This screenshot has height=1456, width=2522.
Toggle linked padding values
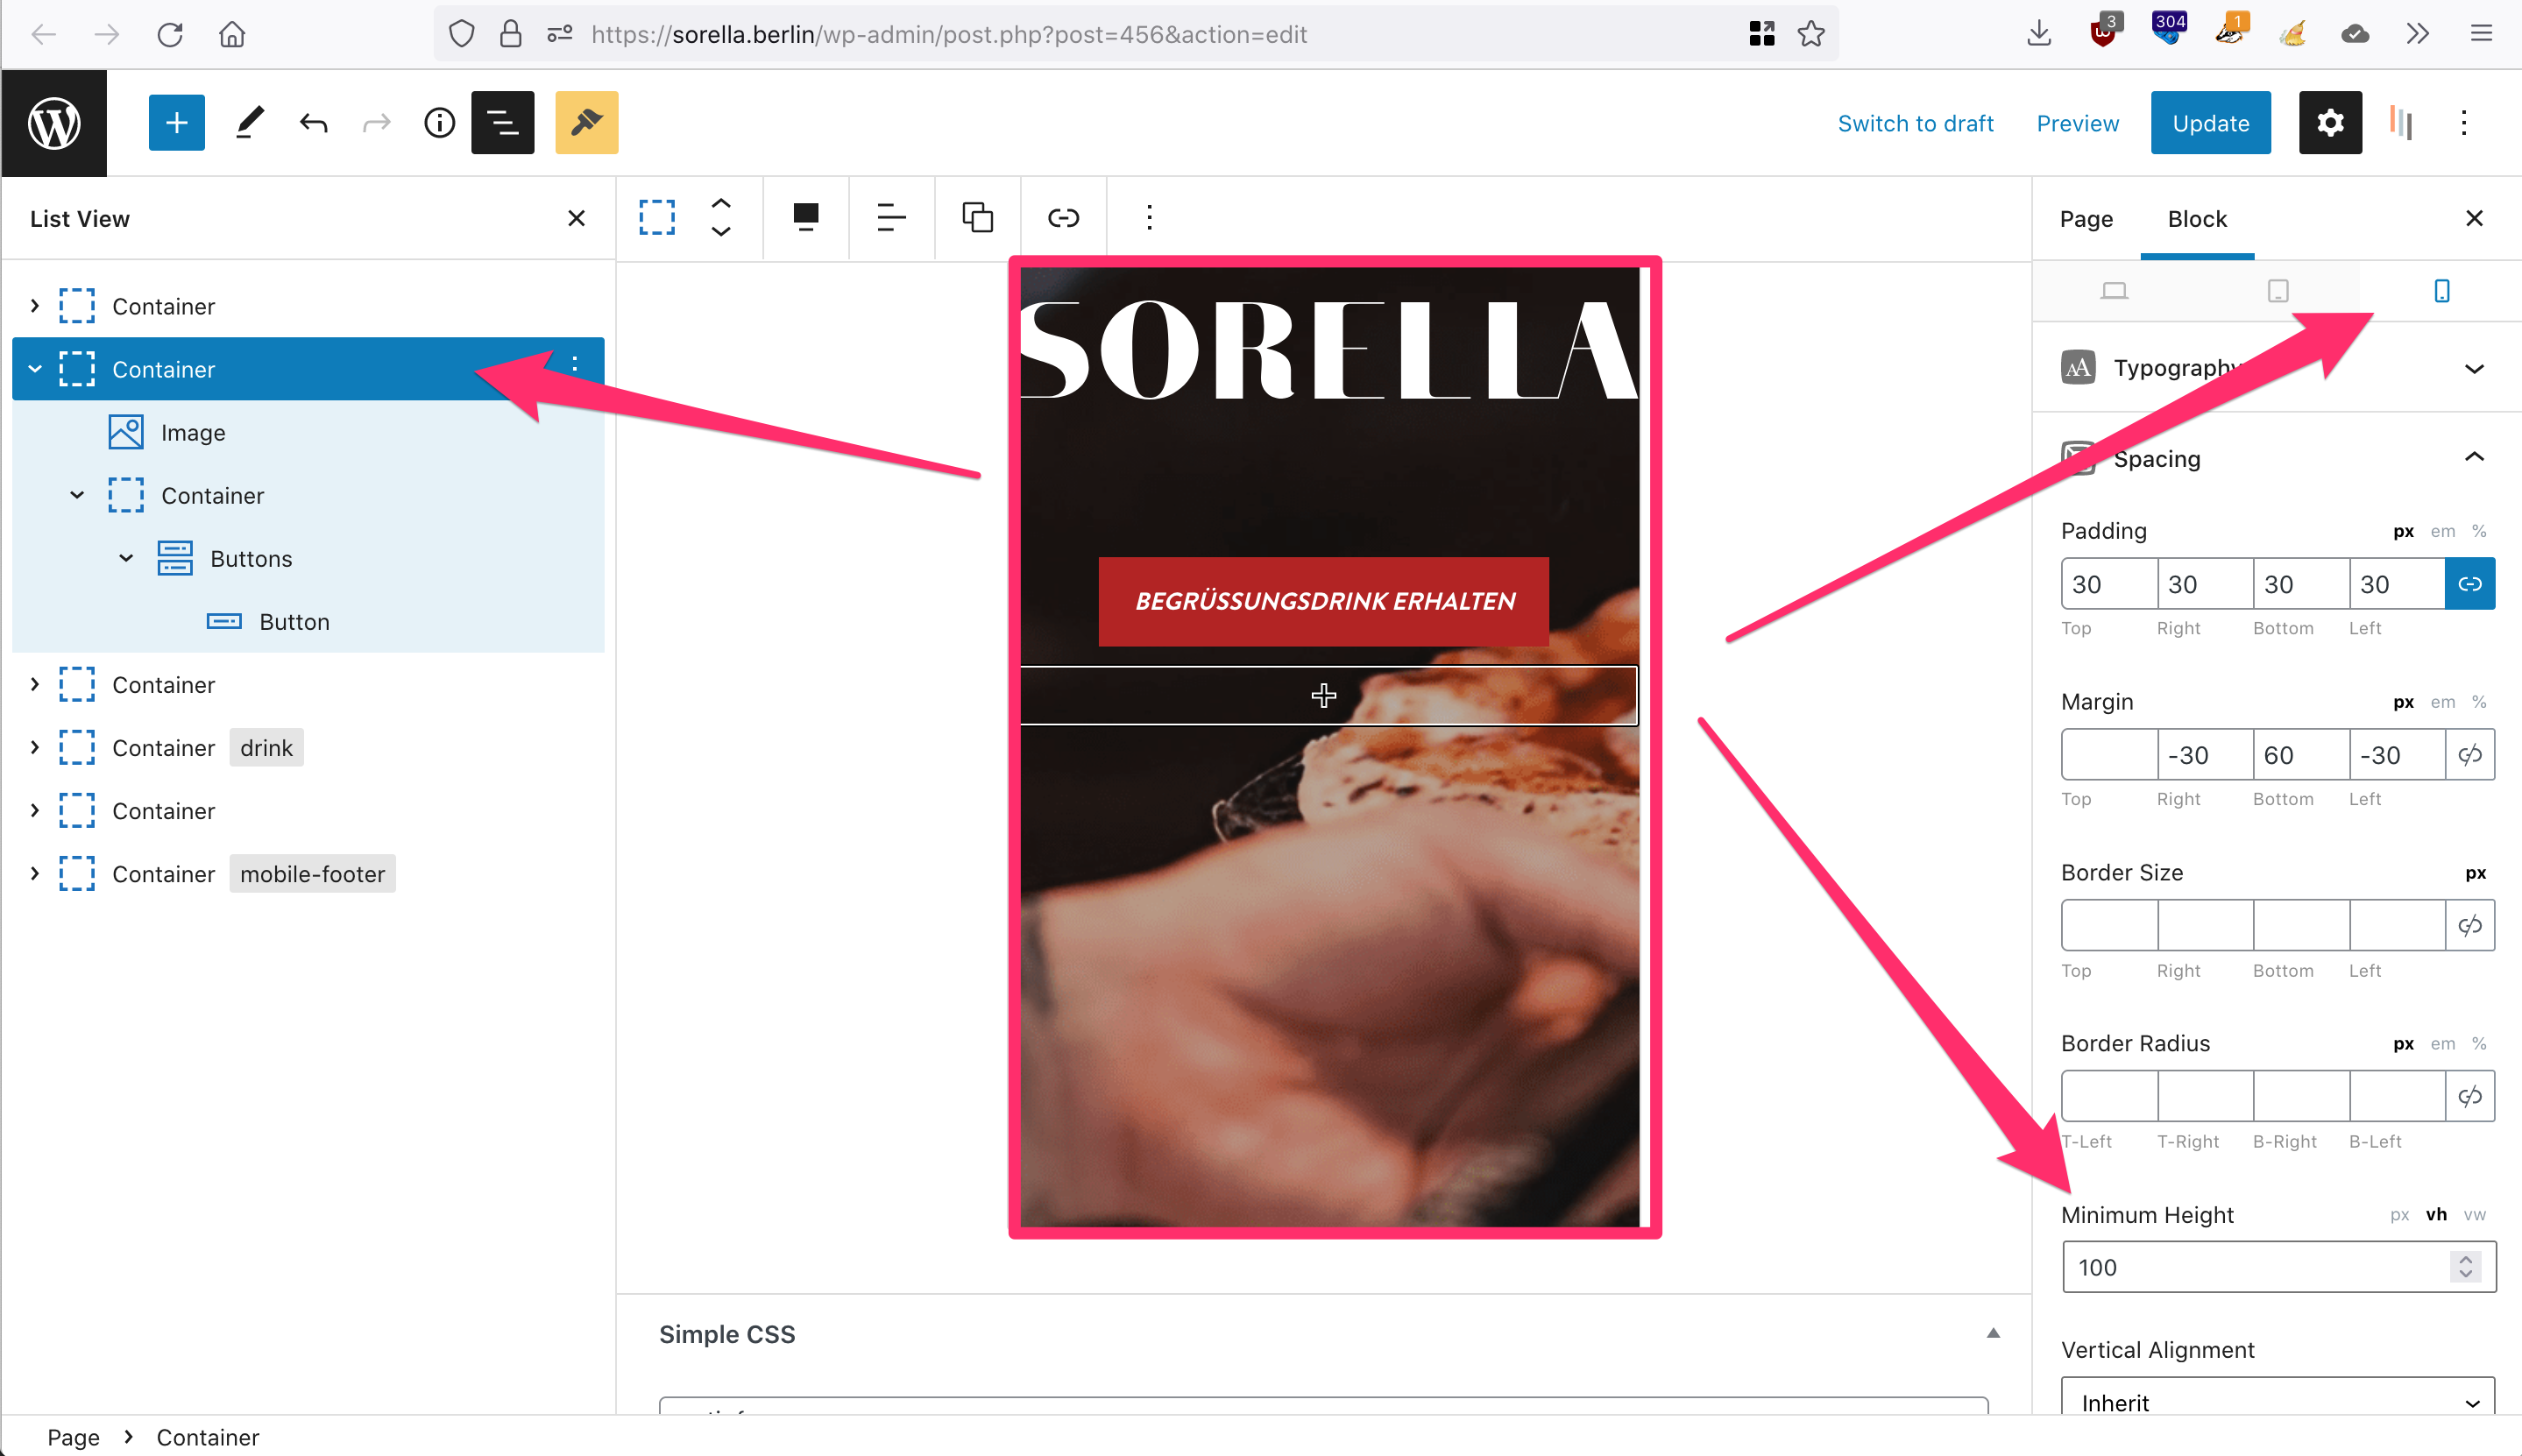2470,584
